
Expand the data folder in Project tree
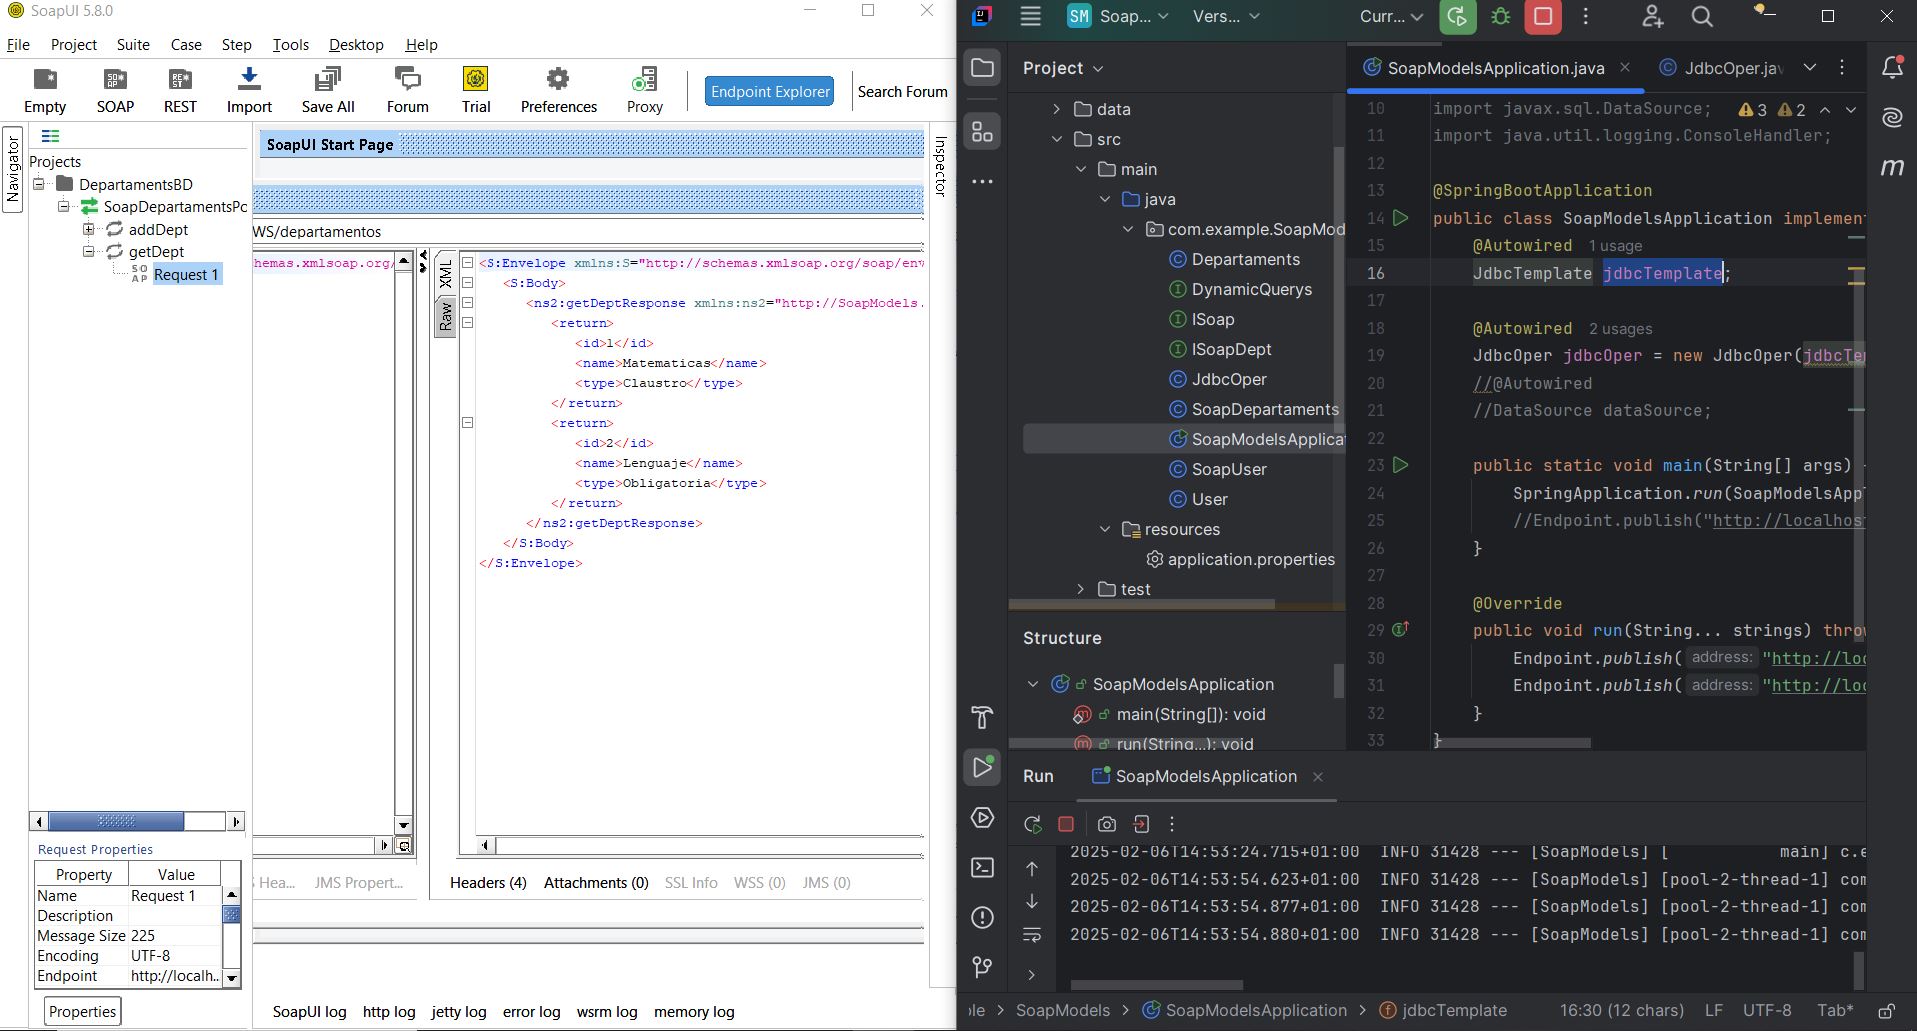click(x=1056, y=109)
